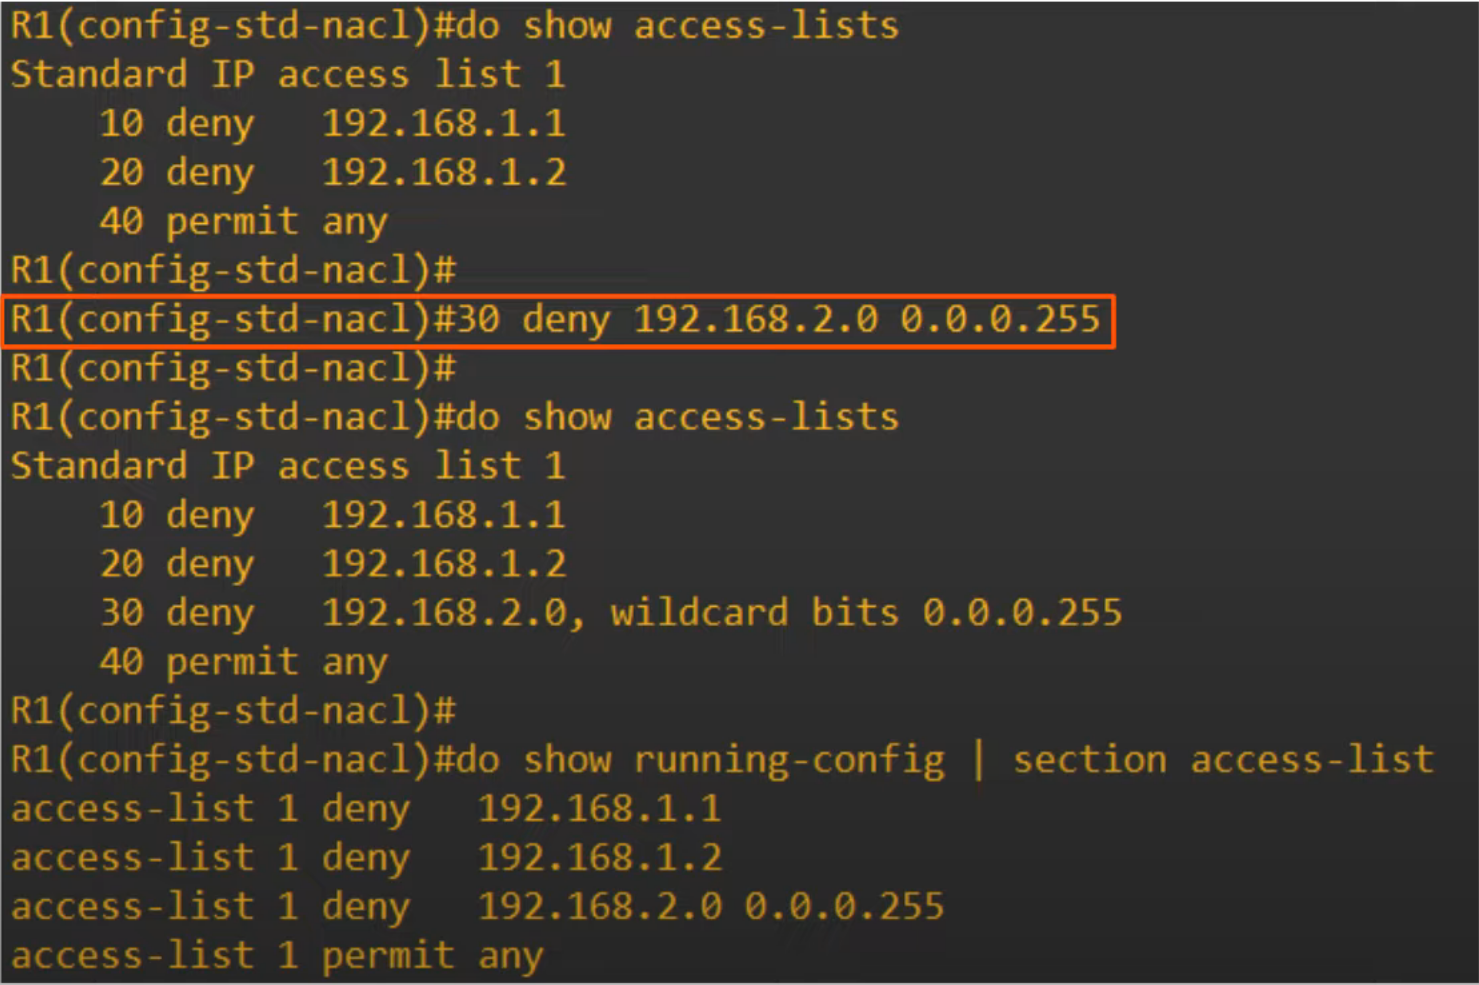The height and width of the screenshot is (985, 1479).
Task: Click empty prompt just below highlighted command
Action: tap(233, 369)
